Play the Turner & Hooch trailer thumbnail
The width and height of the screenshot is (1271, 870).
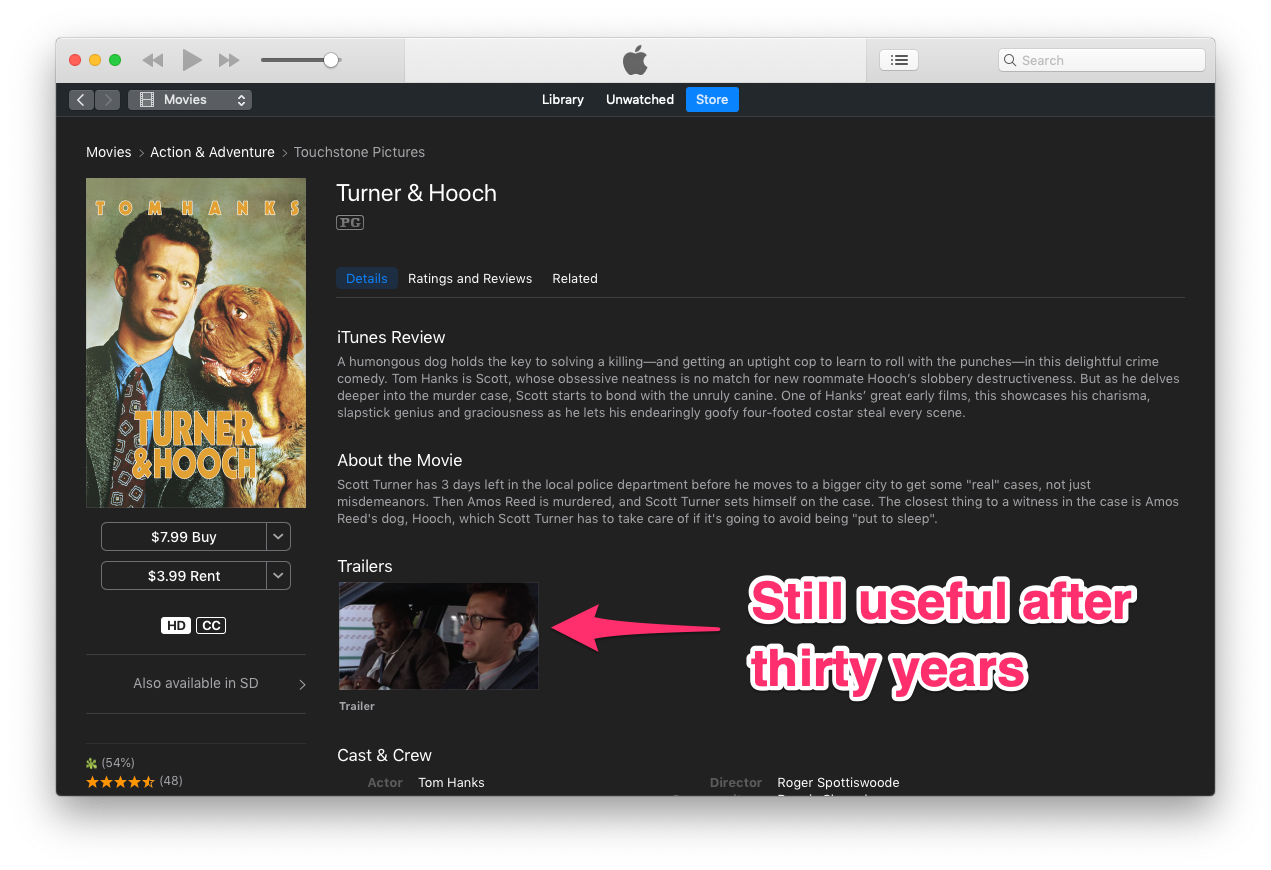coord(439,636)
